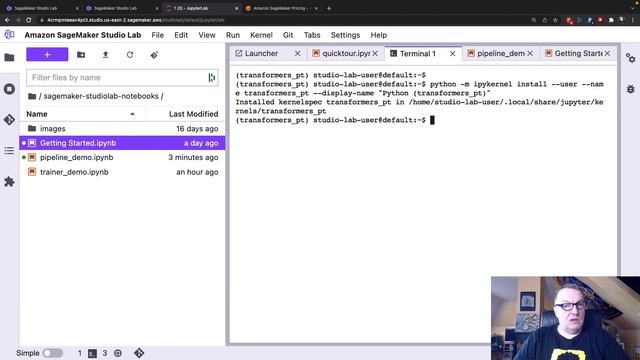Viewport: 640px width, 360px height.
Task: Open the Run menu
Action: (233, 35)
